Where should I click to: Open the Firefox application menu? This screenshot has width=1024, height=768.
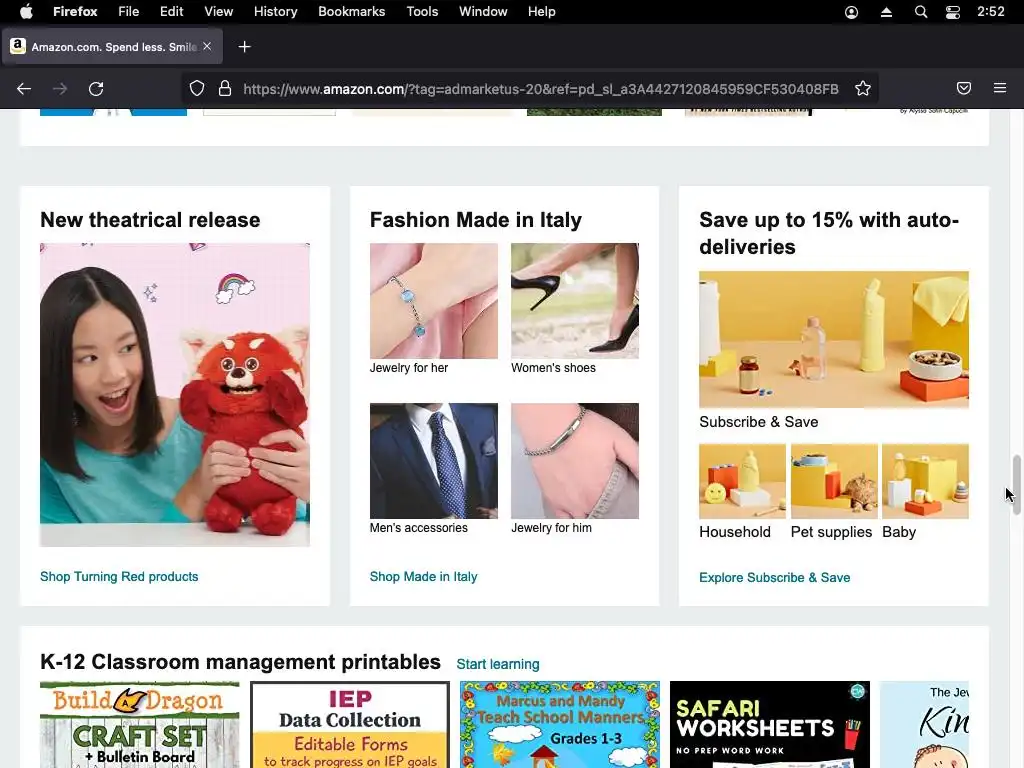(75, 12)
